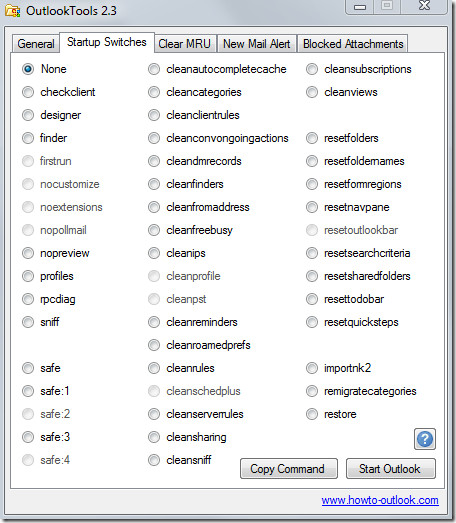Switch to New Mail Alert tab
456x523 pixels.
[257, 44]
